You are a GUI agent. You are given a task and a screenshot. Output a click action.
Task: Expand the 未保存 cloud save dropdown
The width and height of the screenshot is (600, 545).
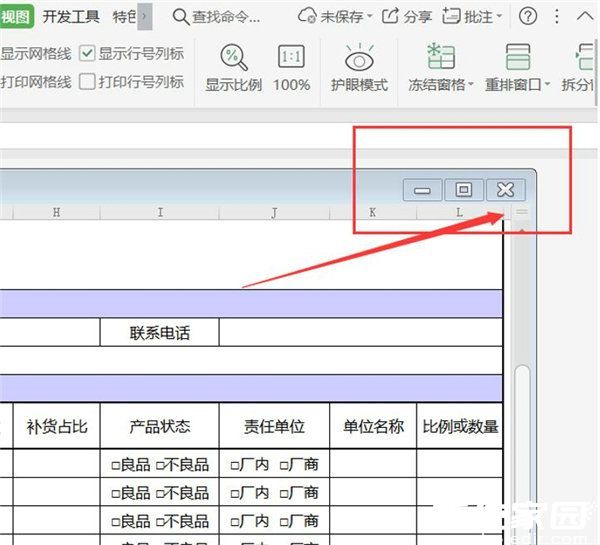[370, 16]
